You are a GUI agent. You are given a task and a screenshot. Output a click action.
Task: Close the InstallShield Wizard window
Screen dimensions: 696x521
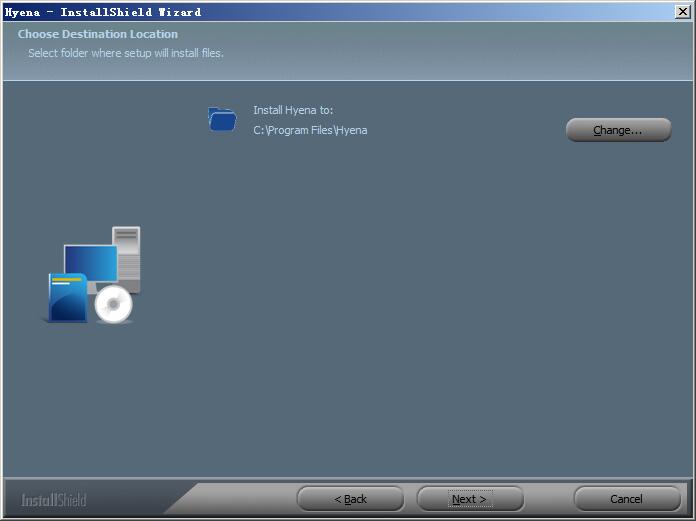tap(682, 12)
